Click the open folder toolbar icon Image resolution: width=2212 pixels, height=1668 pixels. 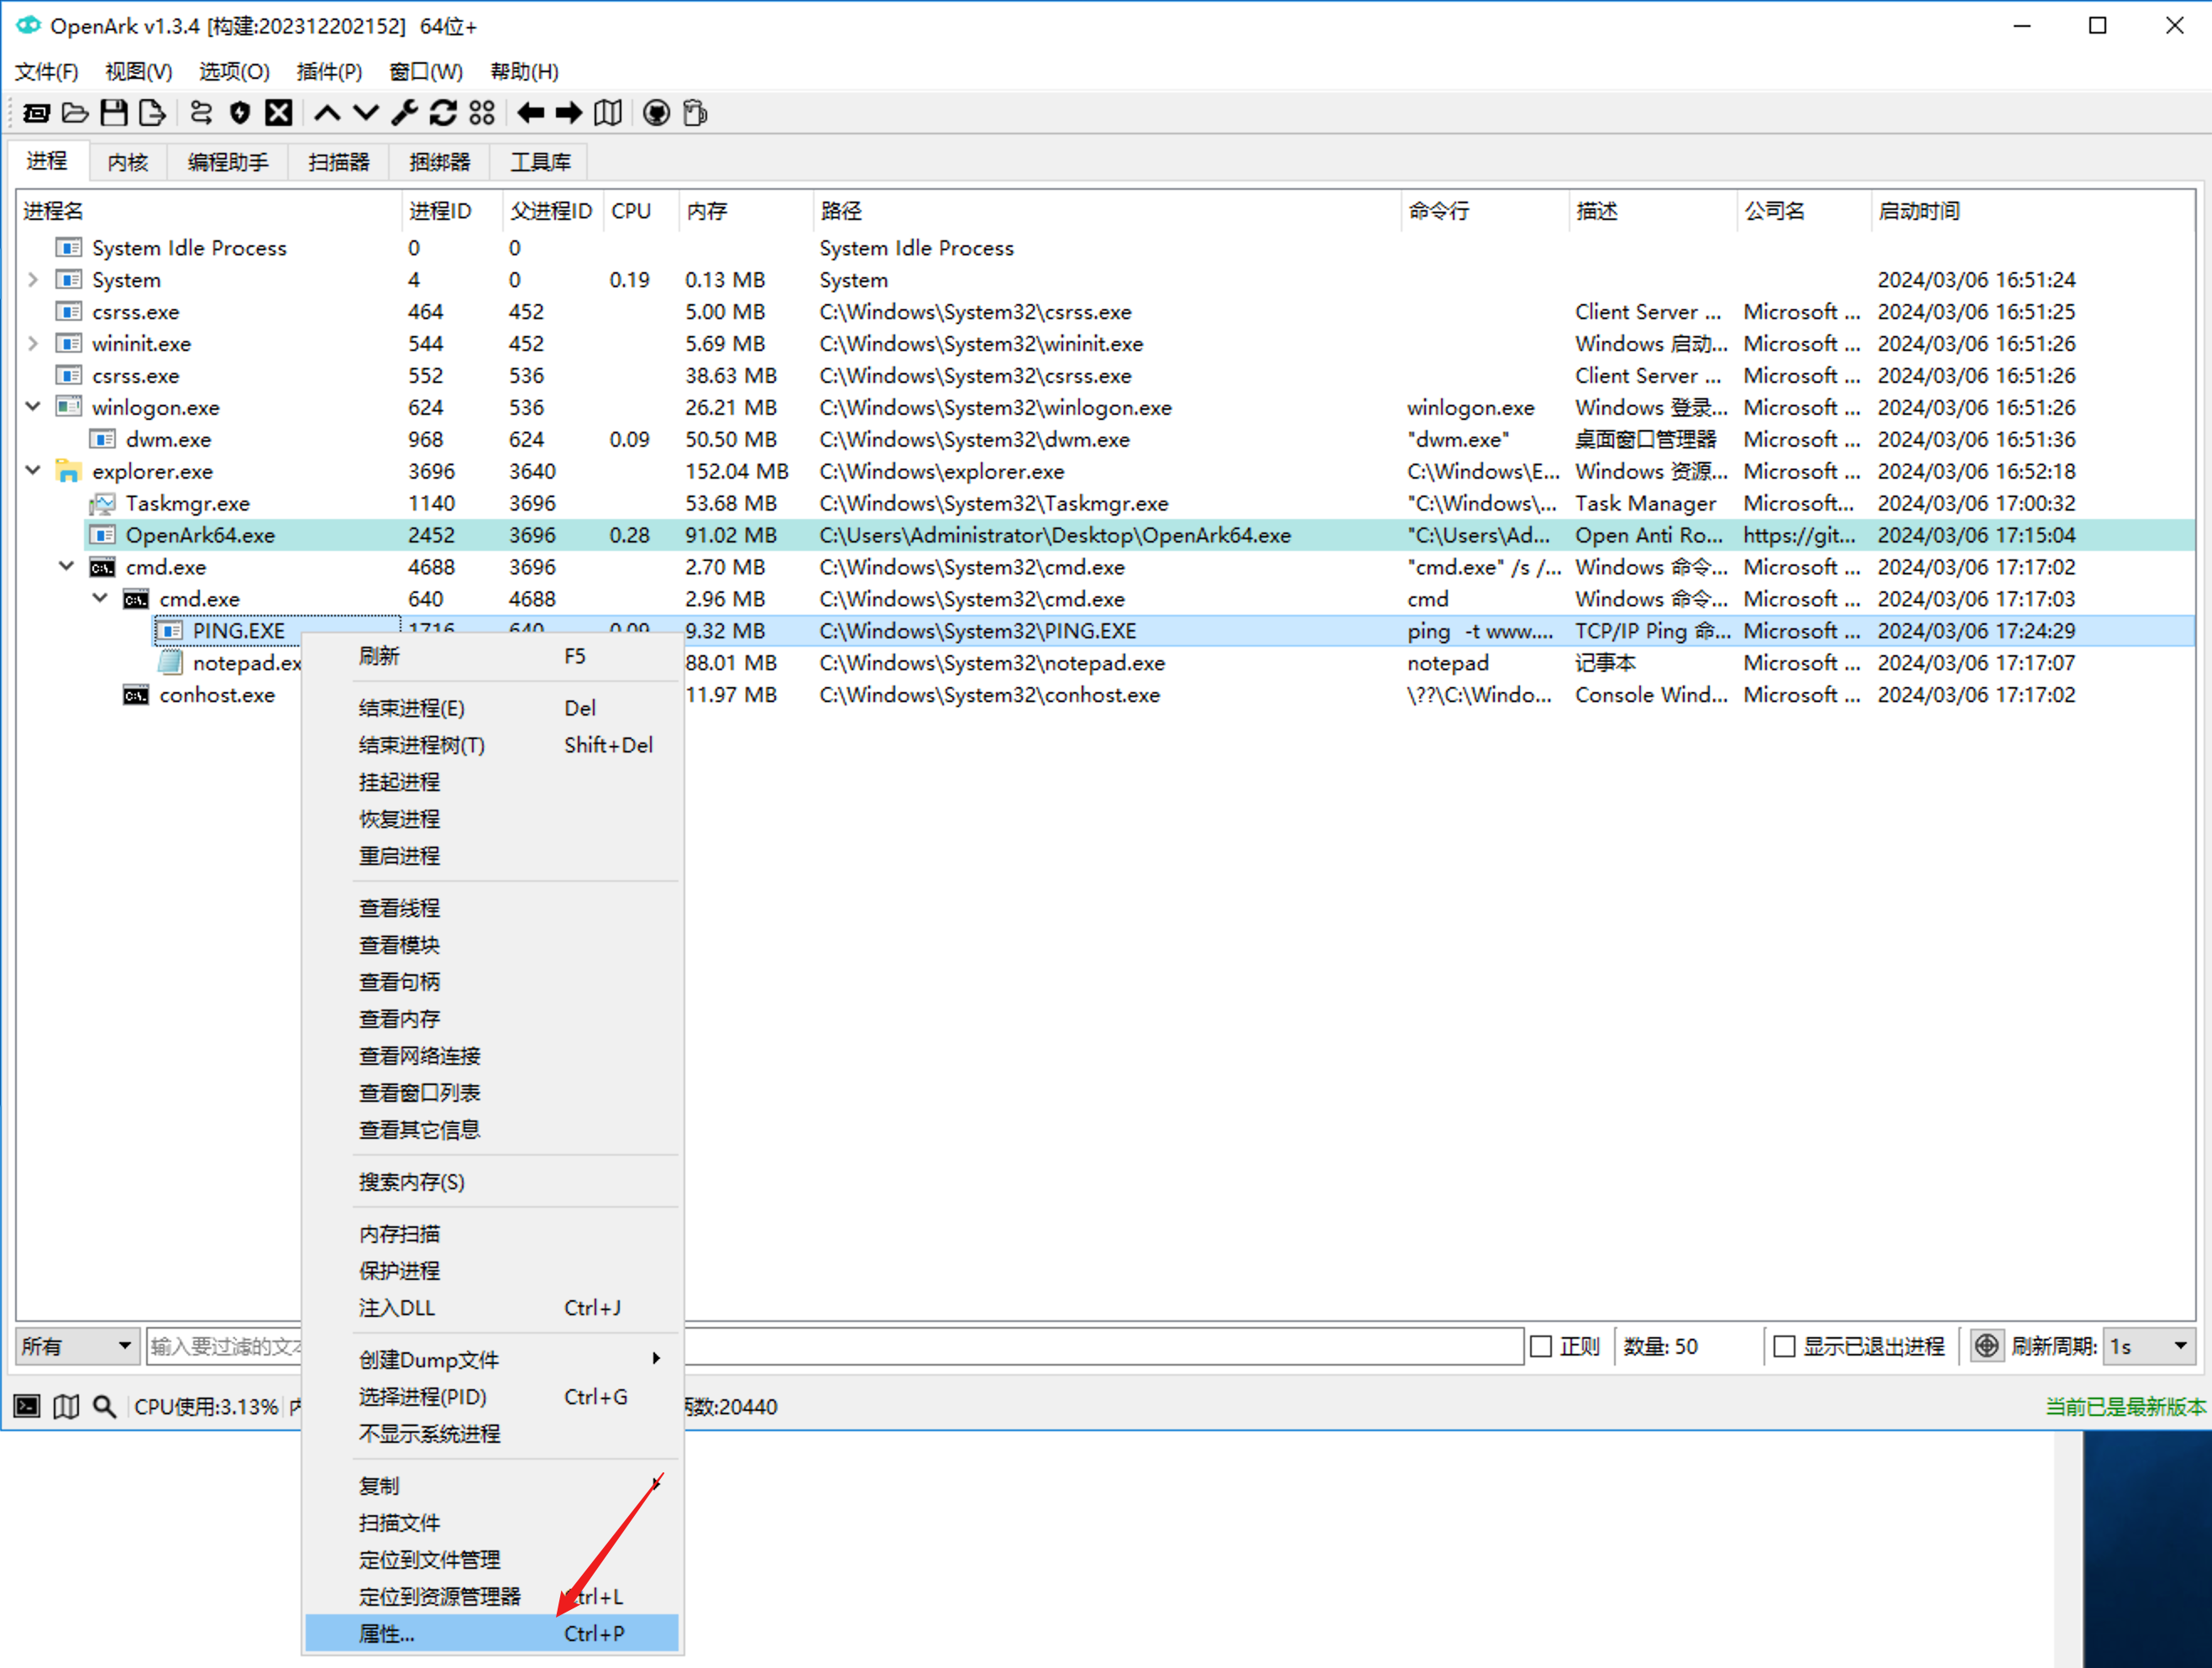click(x=75, y=113)
